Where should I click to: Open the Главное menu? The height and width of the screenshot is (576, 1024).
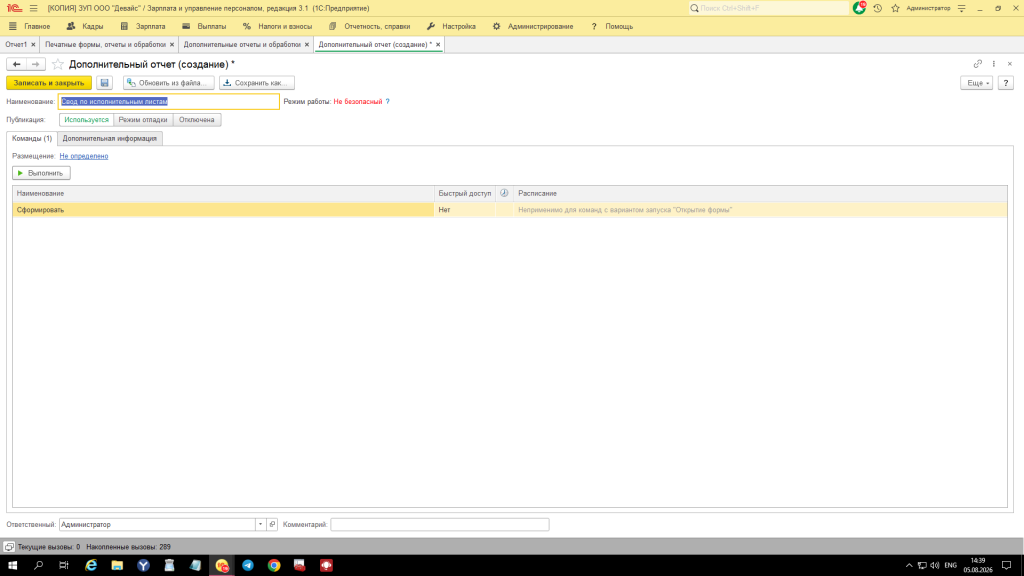tap(30, 27)
